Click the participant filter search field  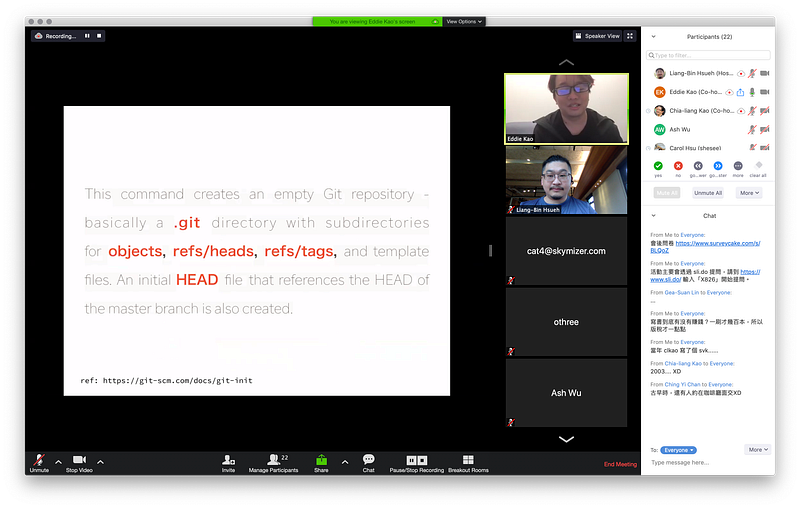pos(708,55)
